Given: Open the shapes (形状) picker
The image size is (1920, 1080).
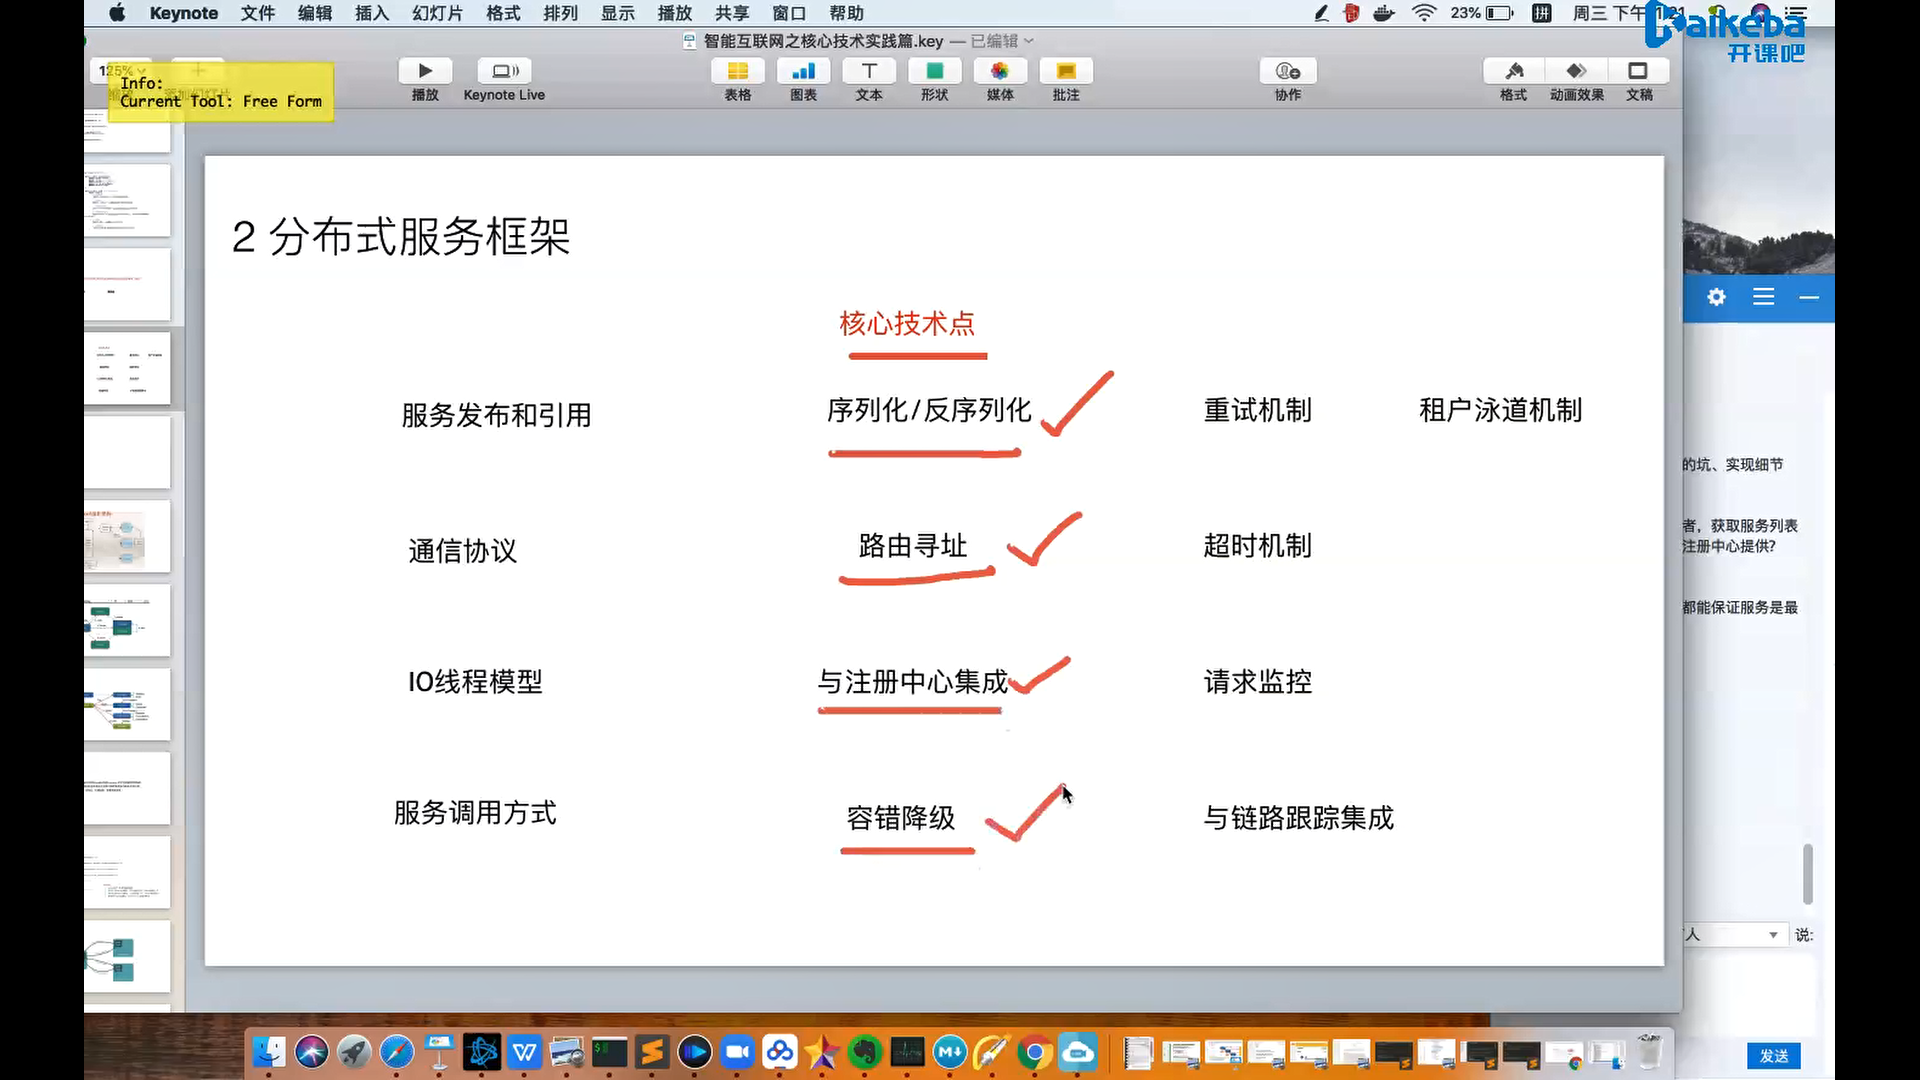Looking at the screenshot, I should (x=934, y=72).
